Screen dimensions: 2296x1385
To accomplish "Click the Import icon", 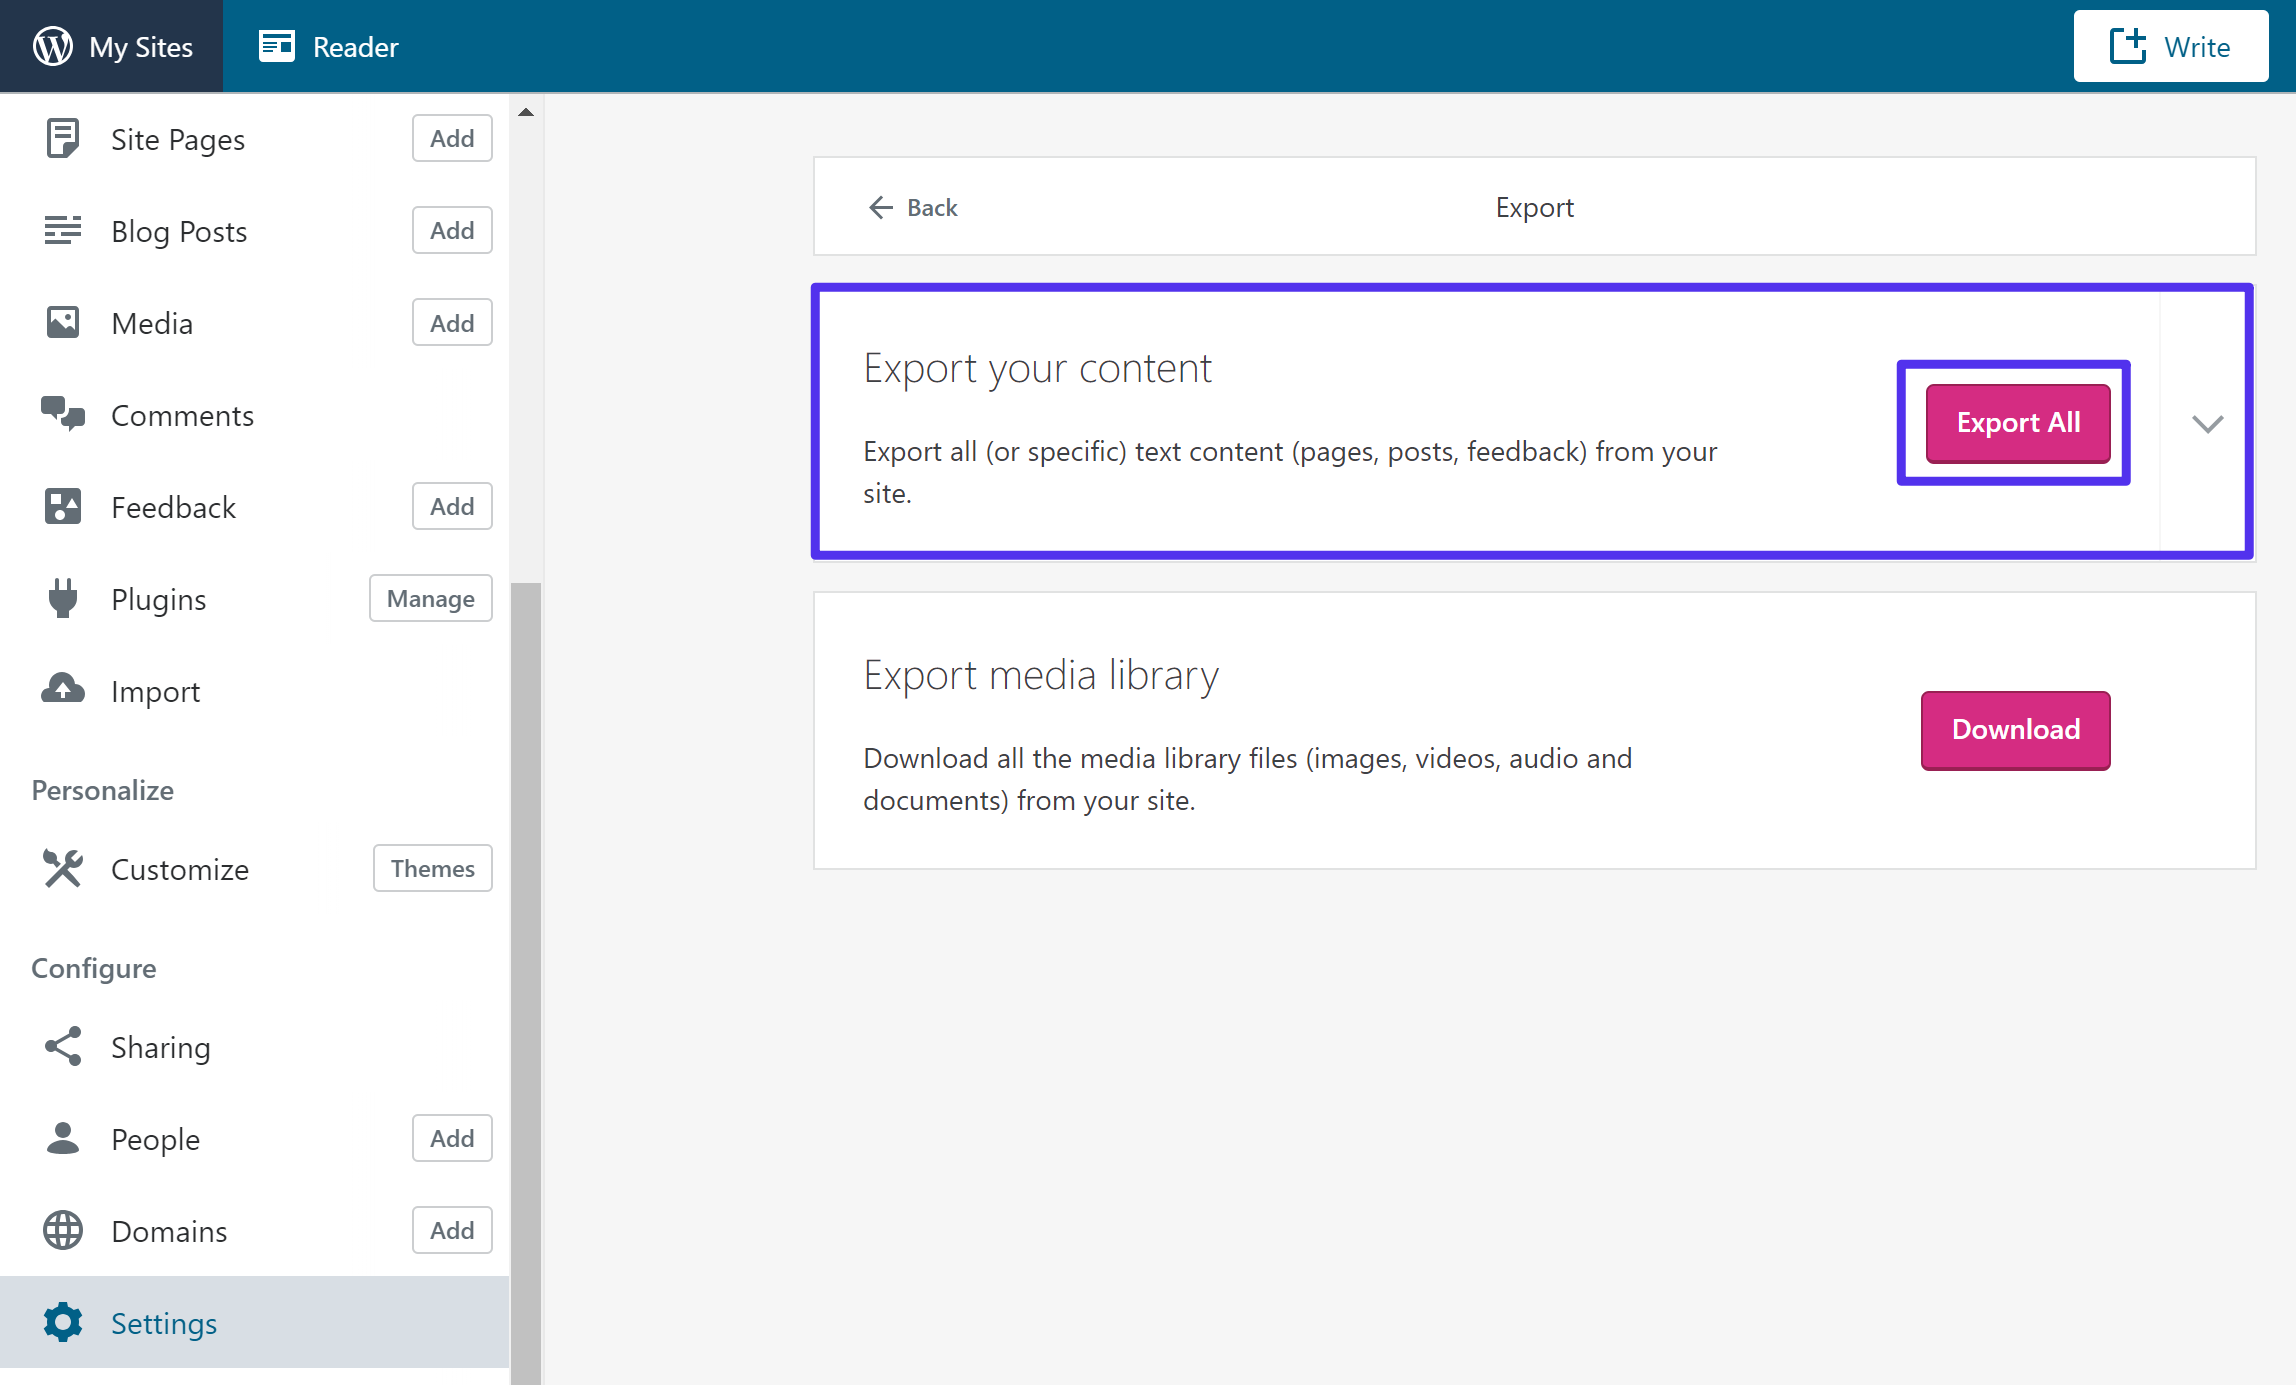I will coord(62,690).
